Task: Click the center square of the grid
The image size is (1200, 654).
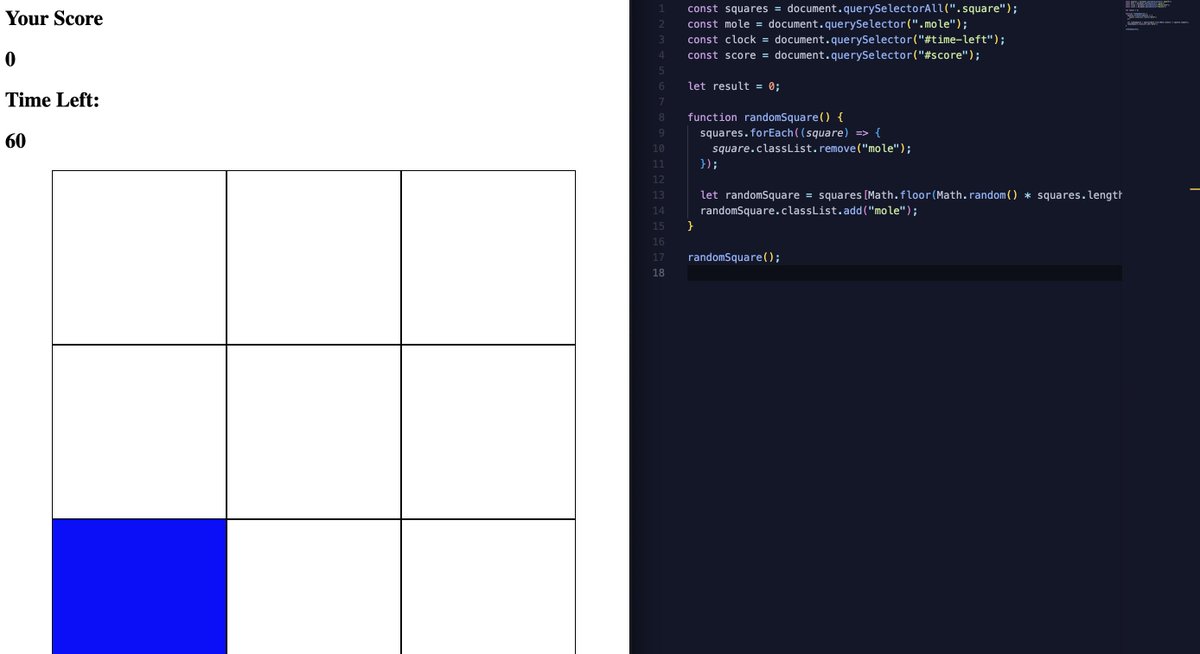Action: pyautogui.click(x=314, y=432)
